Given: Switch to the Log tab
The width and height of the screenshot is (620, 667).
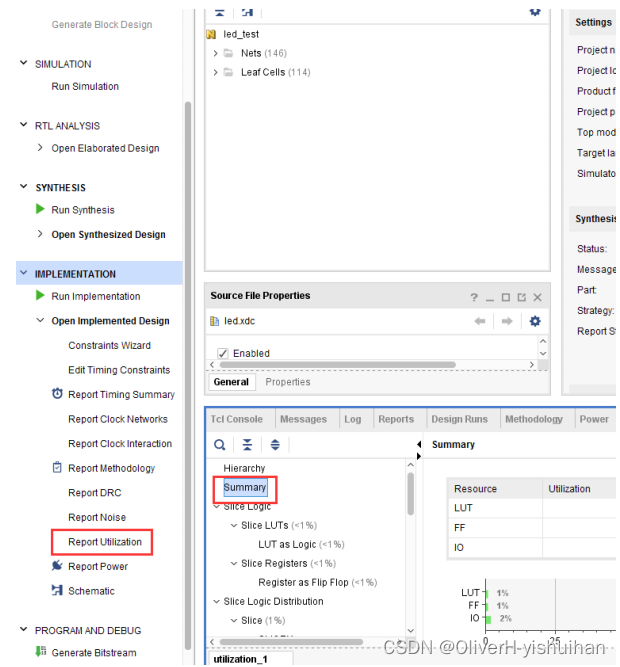Looking at the screenshot, I should [353, 419].
